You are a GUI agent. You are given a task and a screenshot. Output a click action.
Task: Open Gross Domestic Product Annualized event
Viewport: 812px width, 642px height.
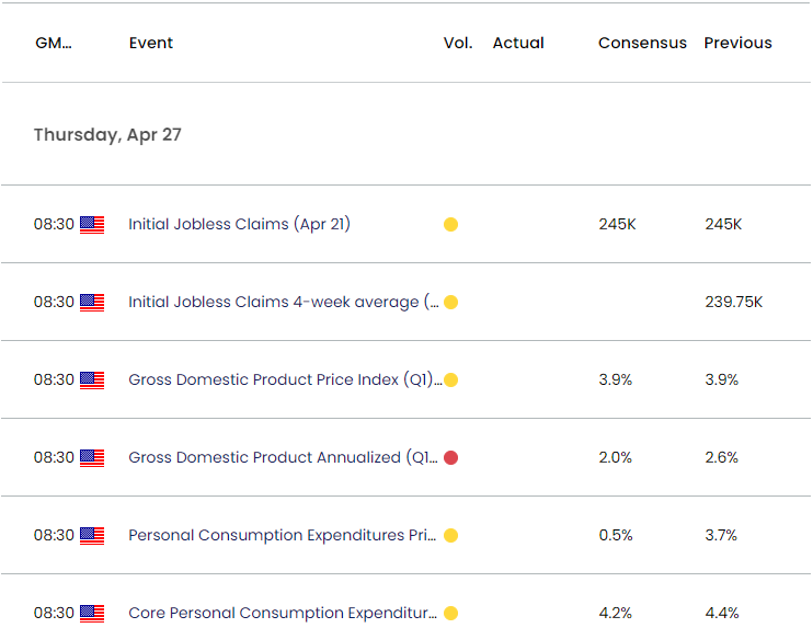282,458
